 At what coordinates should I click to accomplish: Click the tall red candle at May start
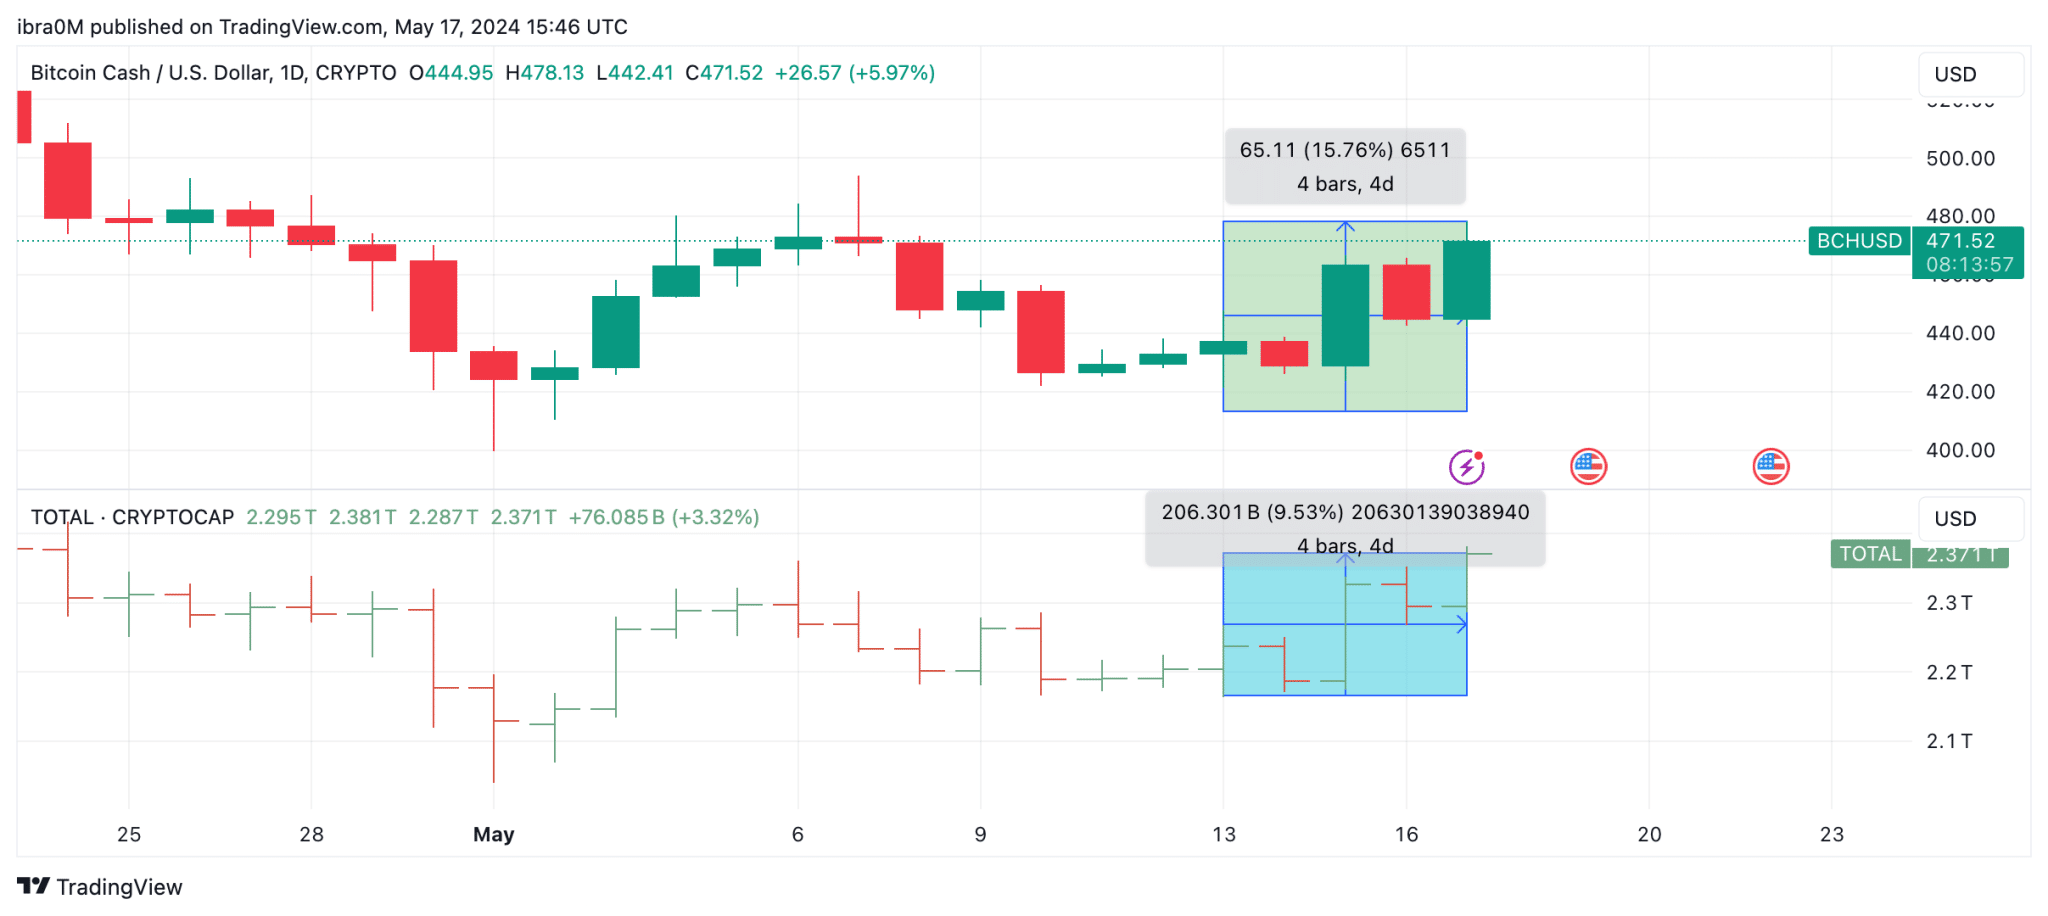[x=433, y=306]
